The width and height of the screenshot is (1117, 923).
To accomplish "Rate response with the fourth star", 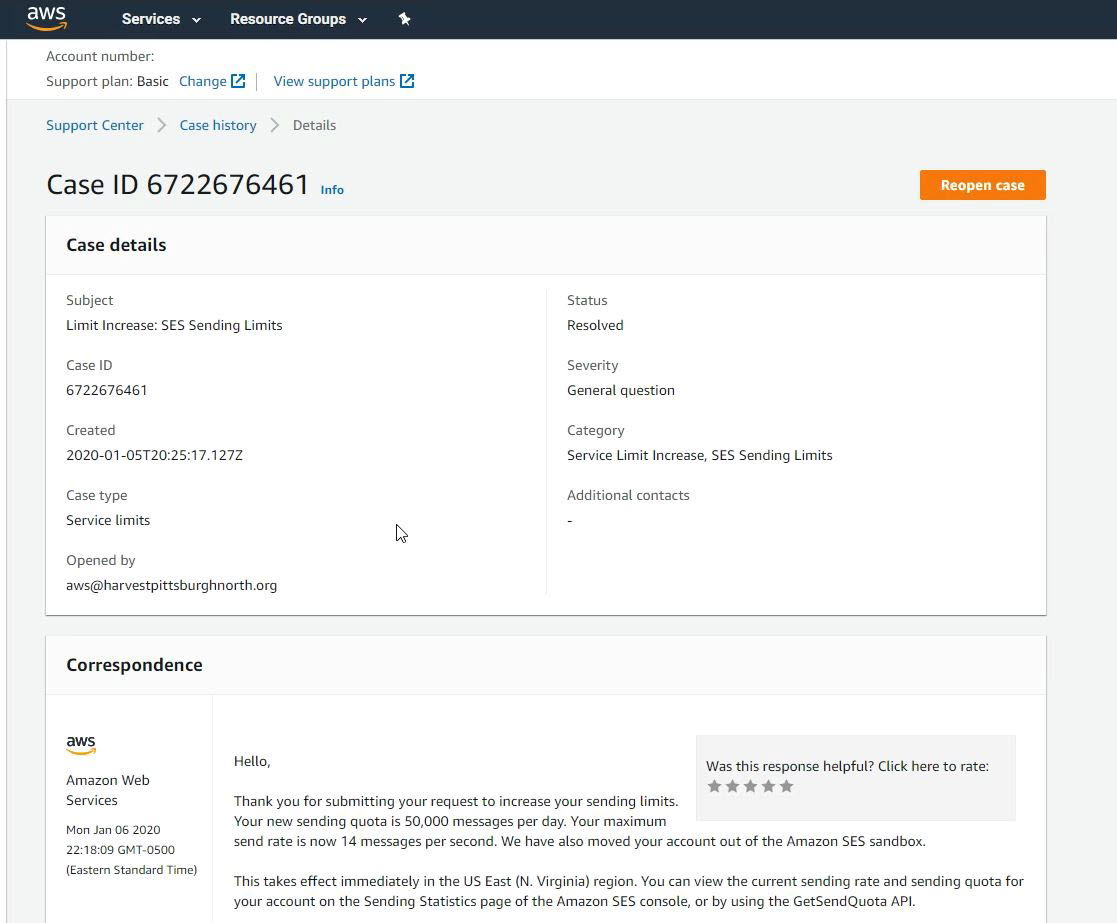I will (x=768, y=786).
